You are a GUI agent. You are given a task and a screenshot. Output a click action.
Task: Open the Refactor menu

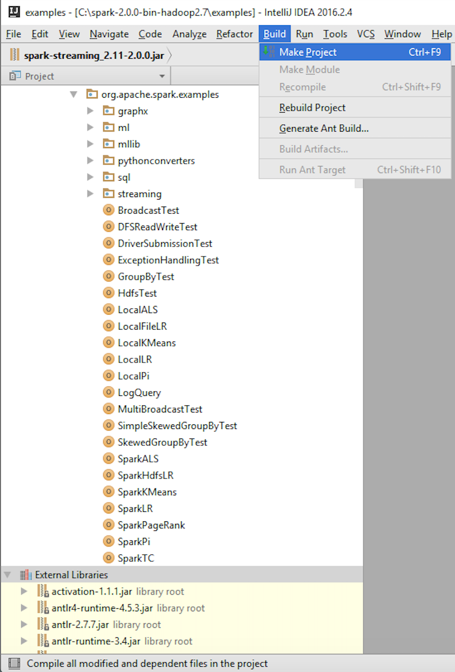pos(234,34)
